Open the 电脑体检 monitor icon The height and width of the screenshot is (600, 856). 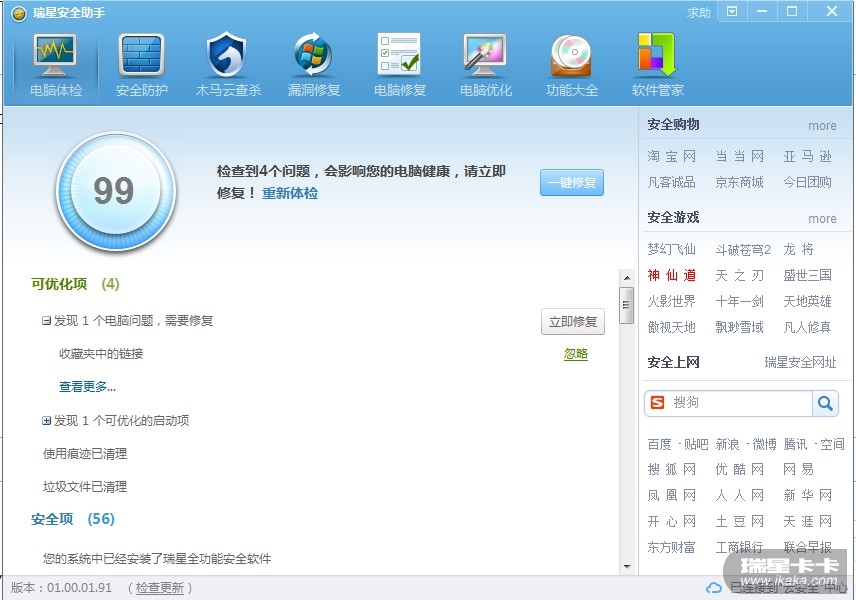[55, 55]
